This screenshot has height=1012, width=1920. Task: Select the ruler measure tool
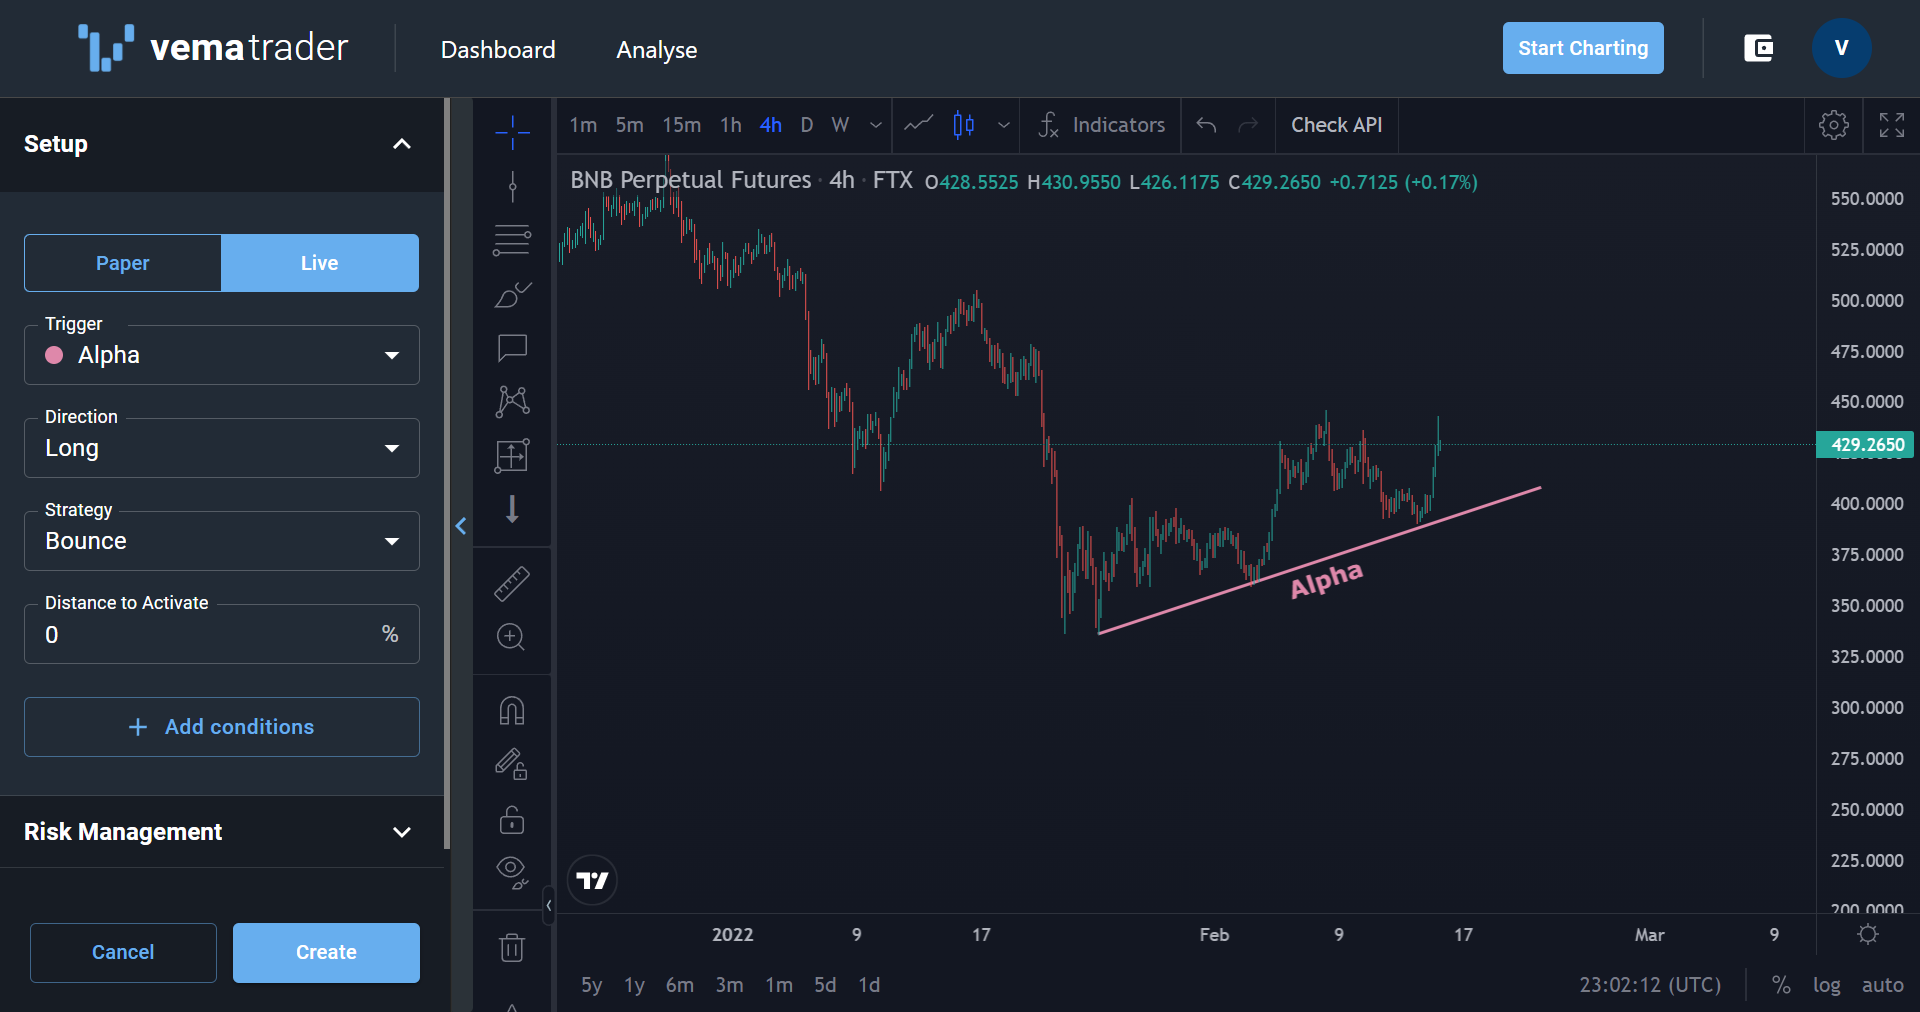click(512, 584)
